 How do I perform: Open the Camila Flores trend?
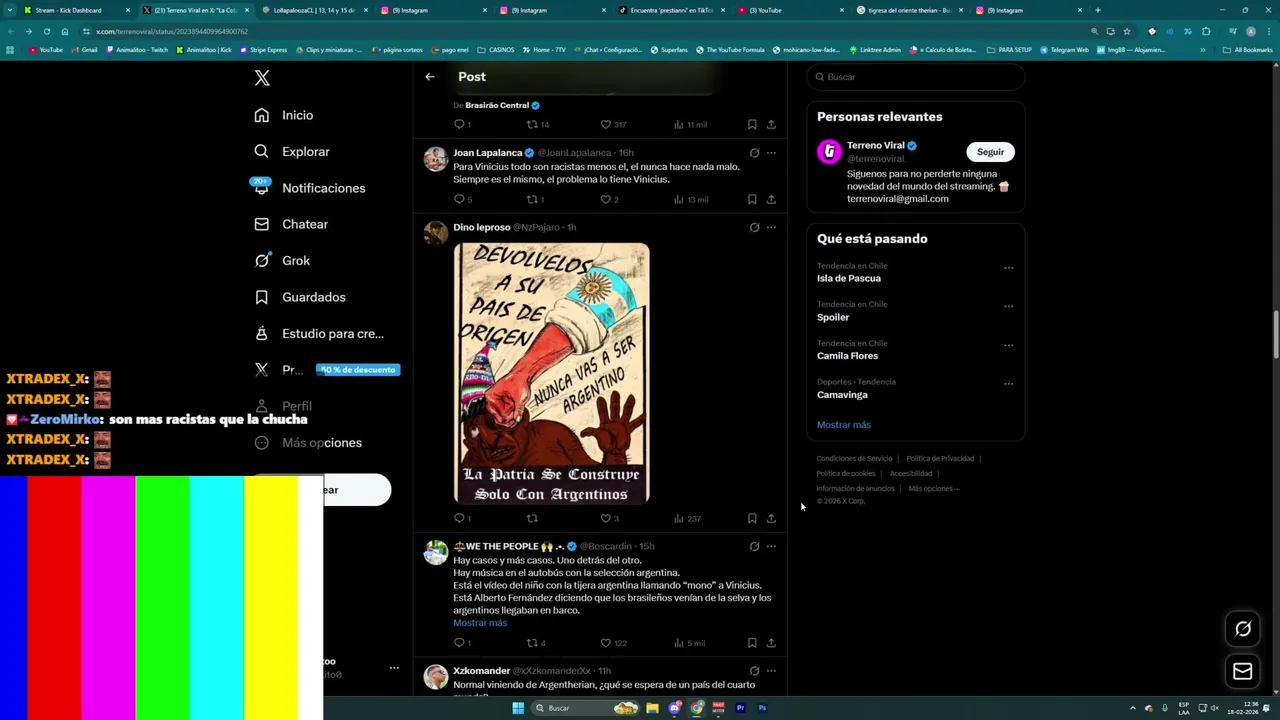[848, 356]
